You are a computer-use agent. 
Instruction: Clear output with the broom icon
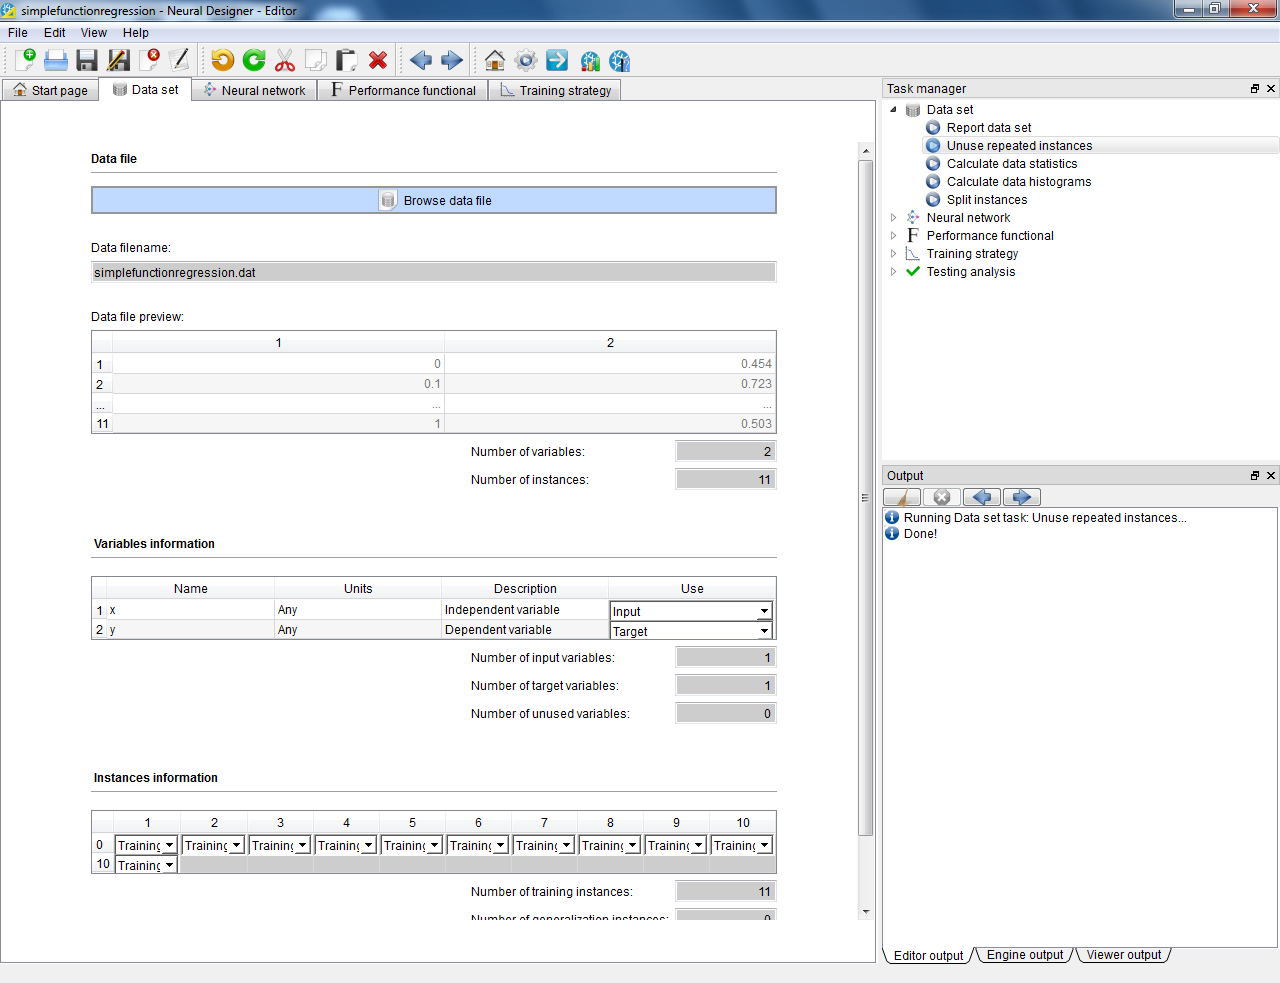(902, 497)
